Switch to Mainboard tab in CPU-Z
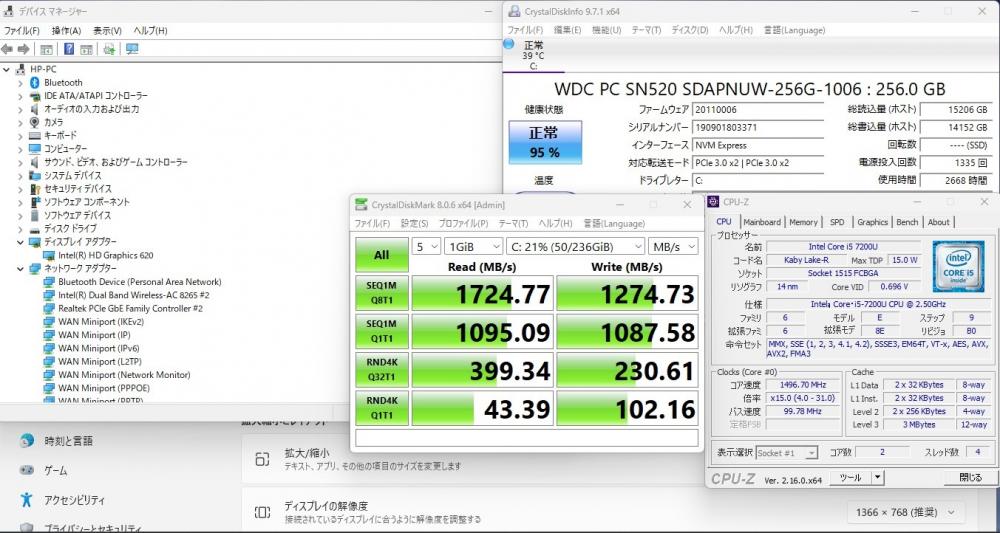This screenshot has width=1000, height=533. tap(761, 222)
